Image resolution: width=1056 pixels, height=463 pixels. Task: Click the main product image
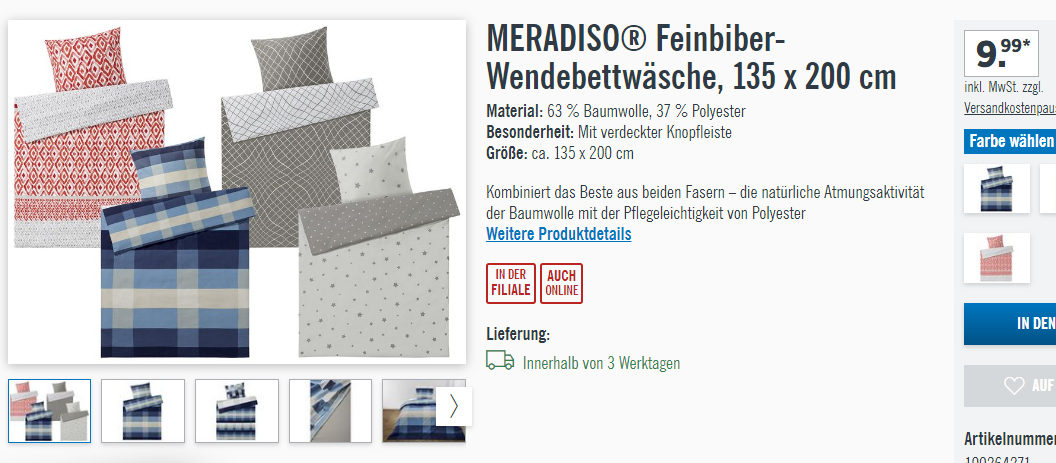[237, 192]
